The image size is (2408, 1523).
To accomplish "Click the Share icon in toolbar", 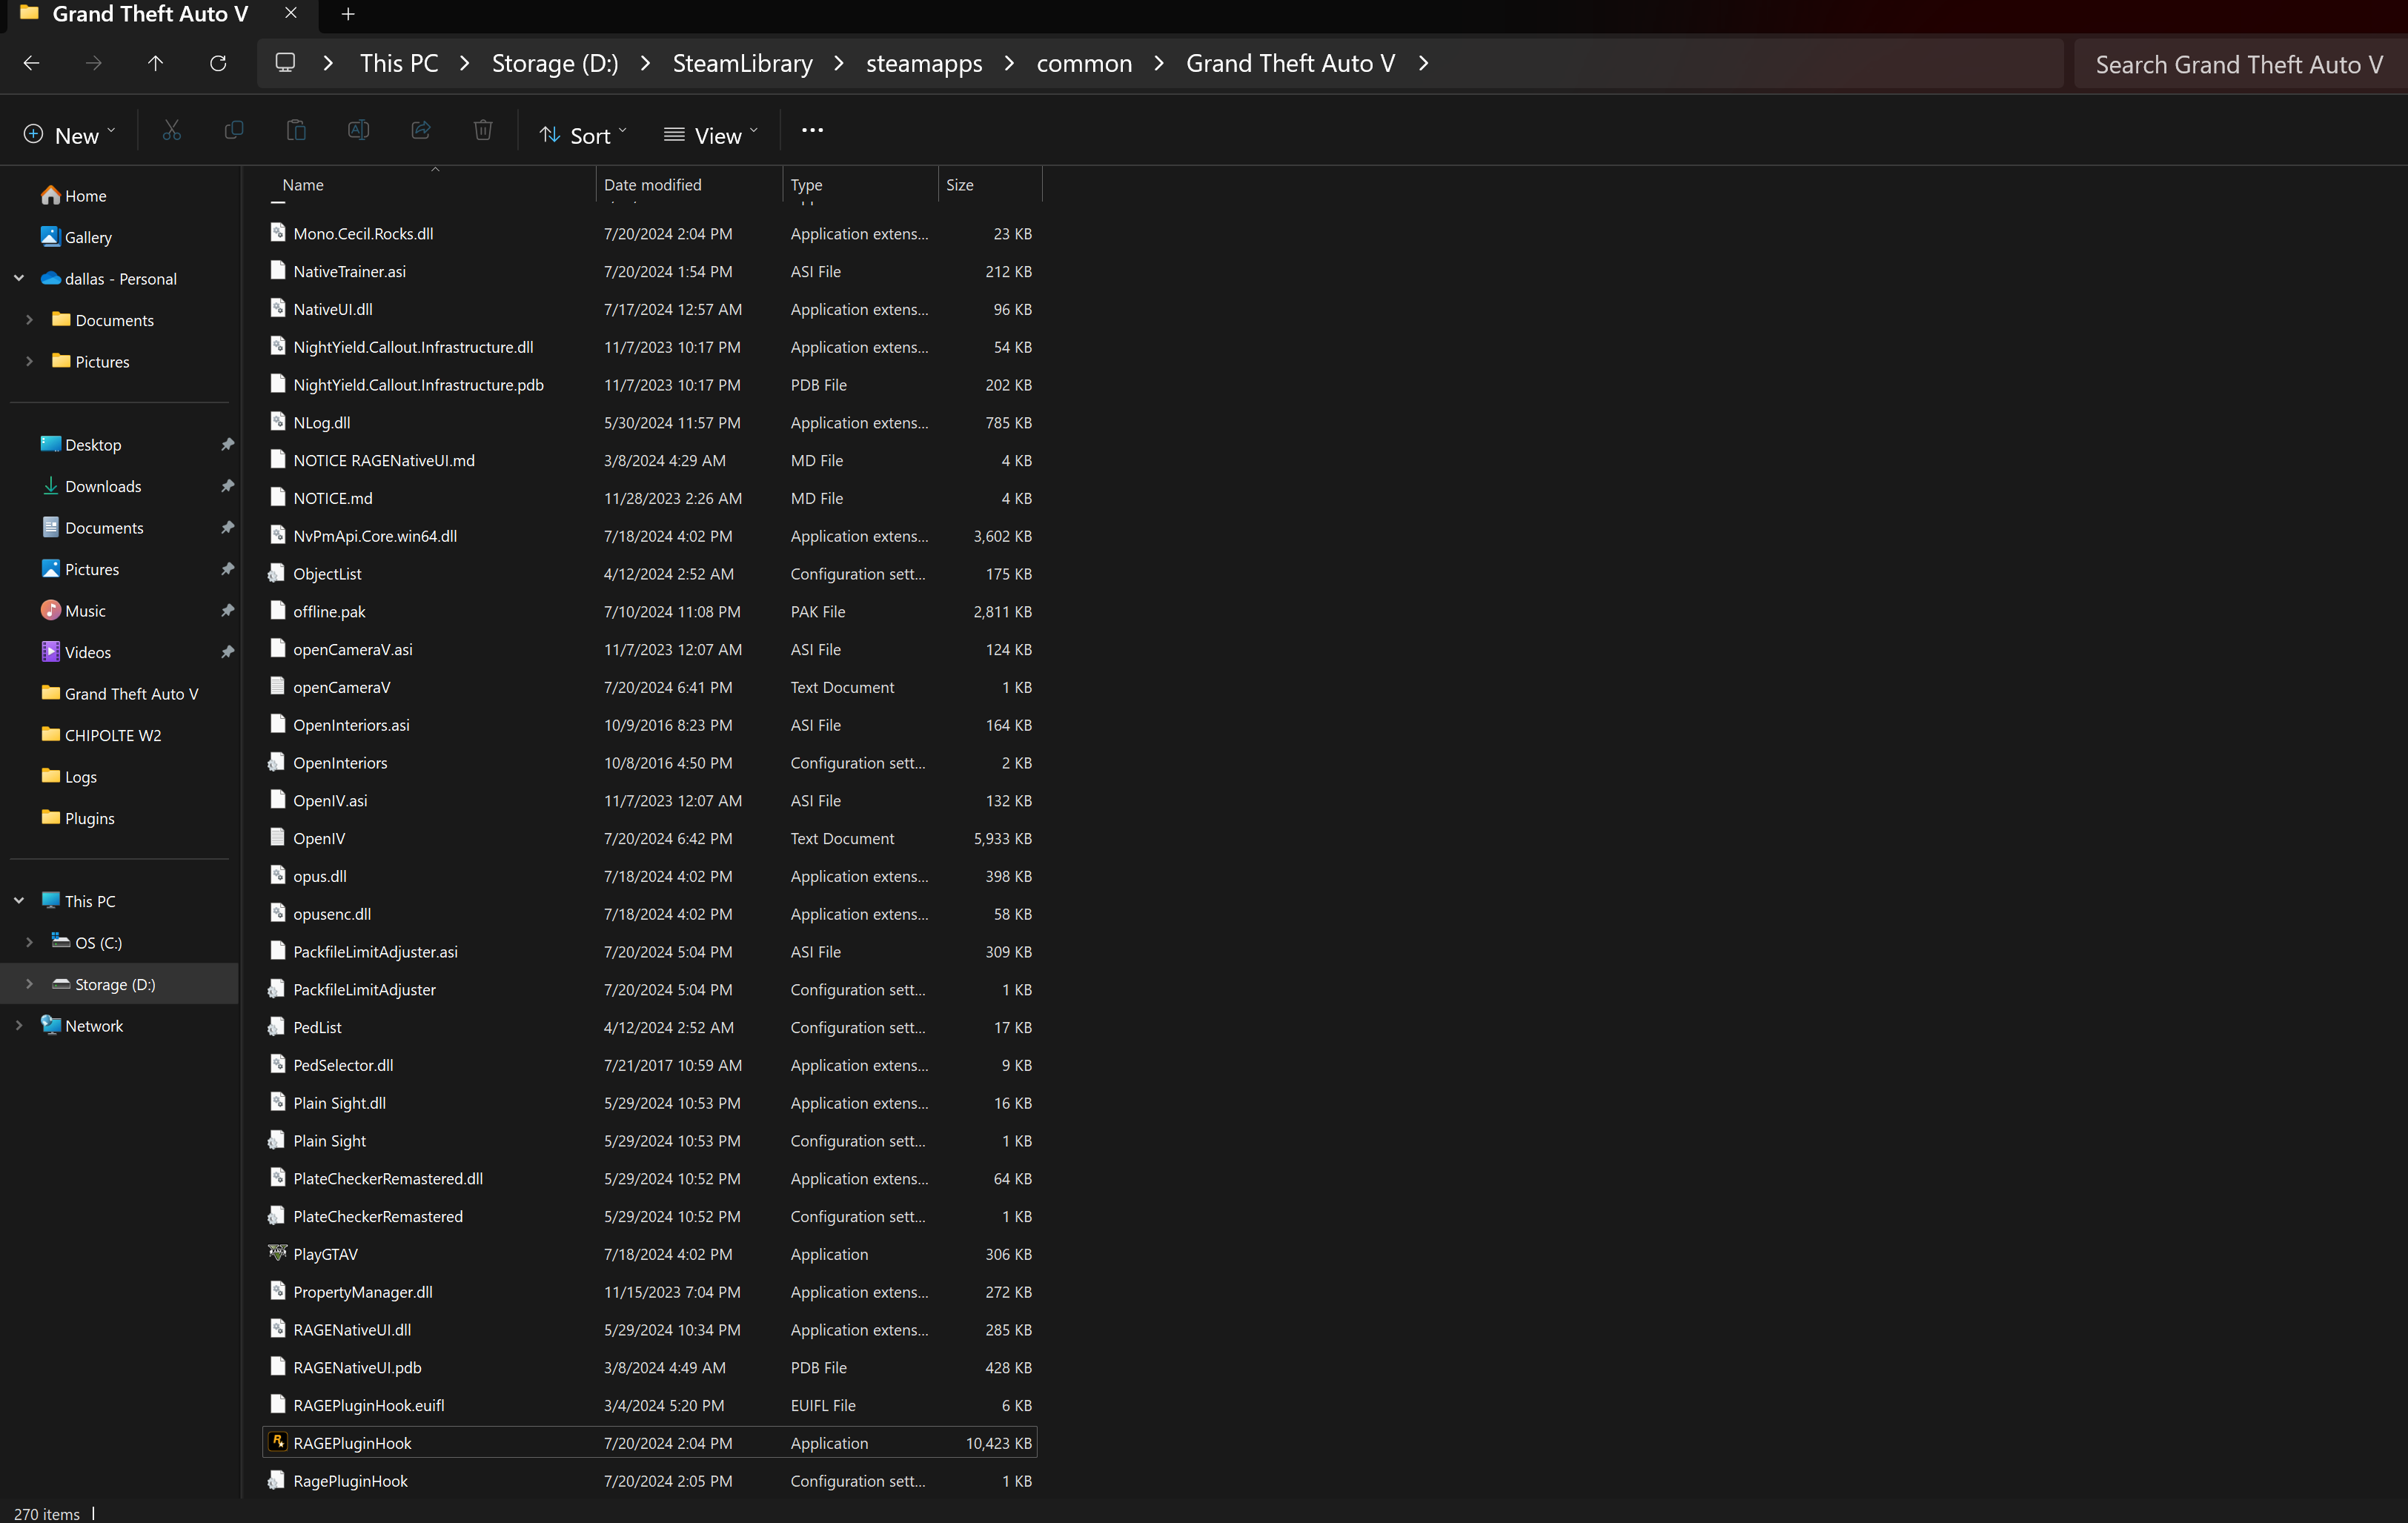I will point(421,131).
